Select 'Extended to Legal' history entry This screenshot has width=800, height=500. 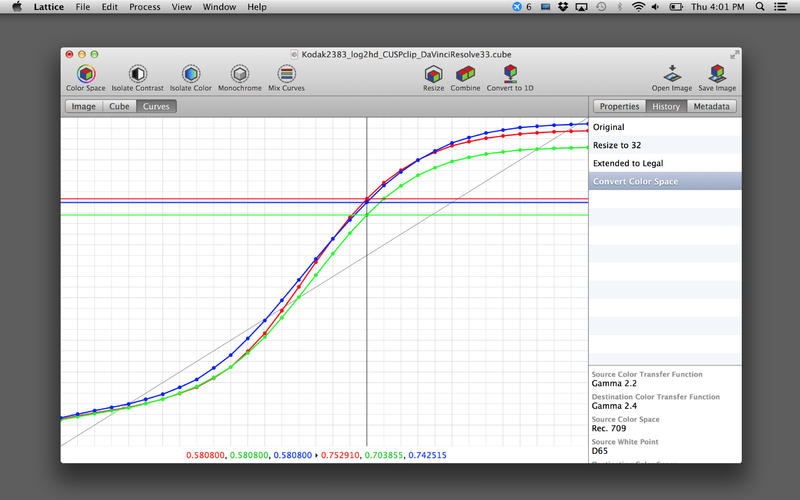628,163
